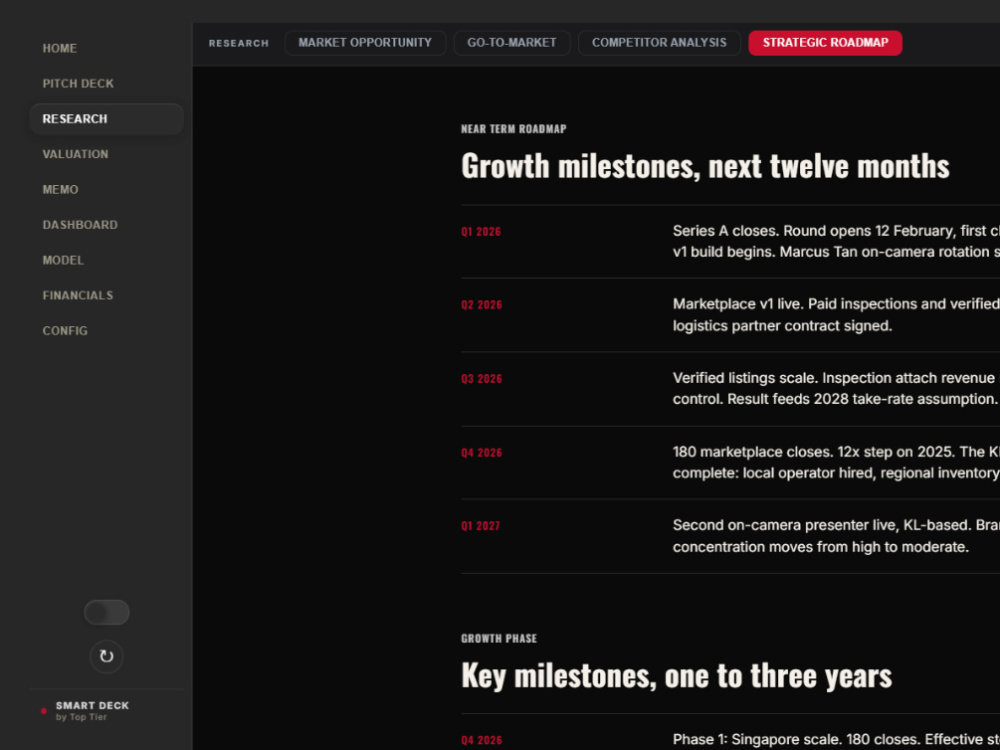This screenshot has height=750, width=1000.
Task: Select Research in the sidebar
Action: point(107,119)
